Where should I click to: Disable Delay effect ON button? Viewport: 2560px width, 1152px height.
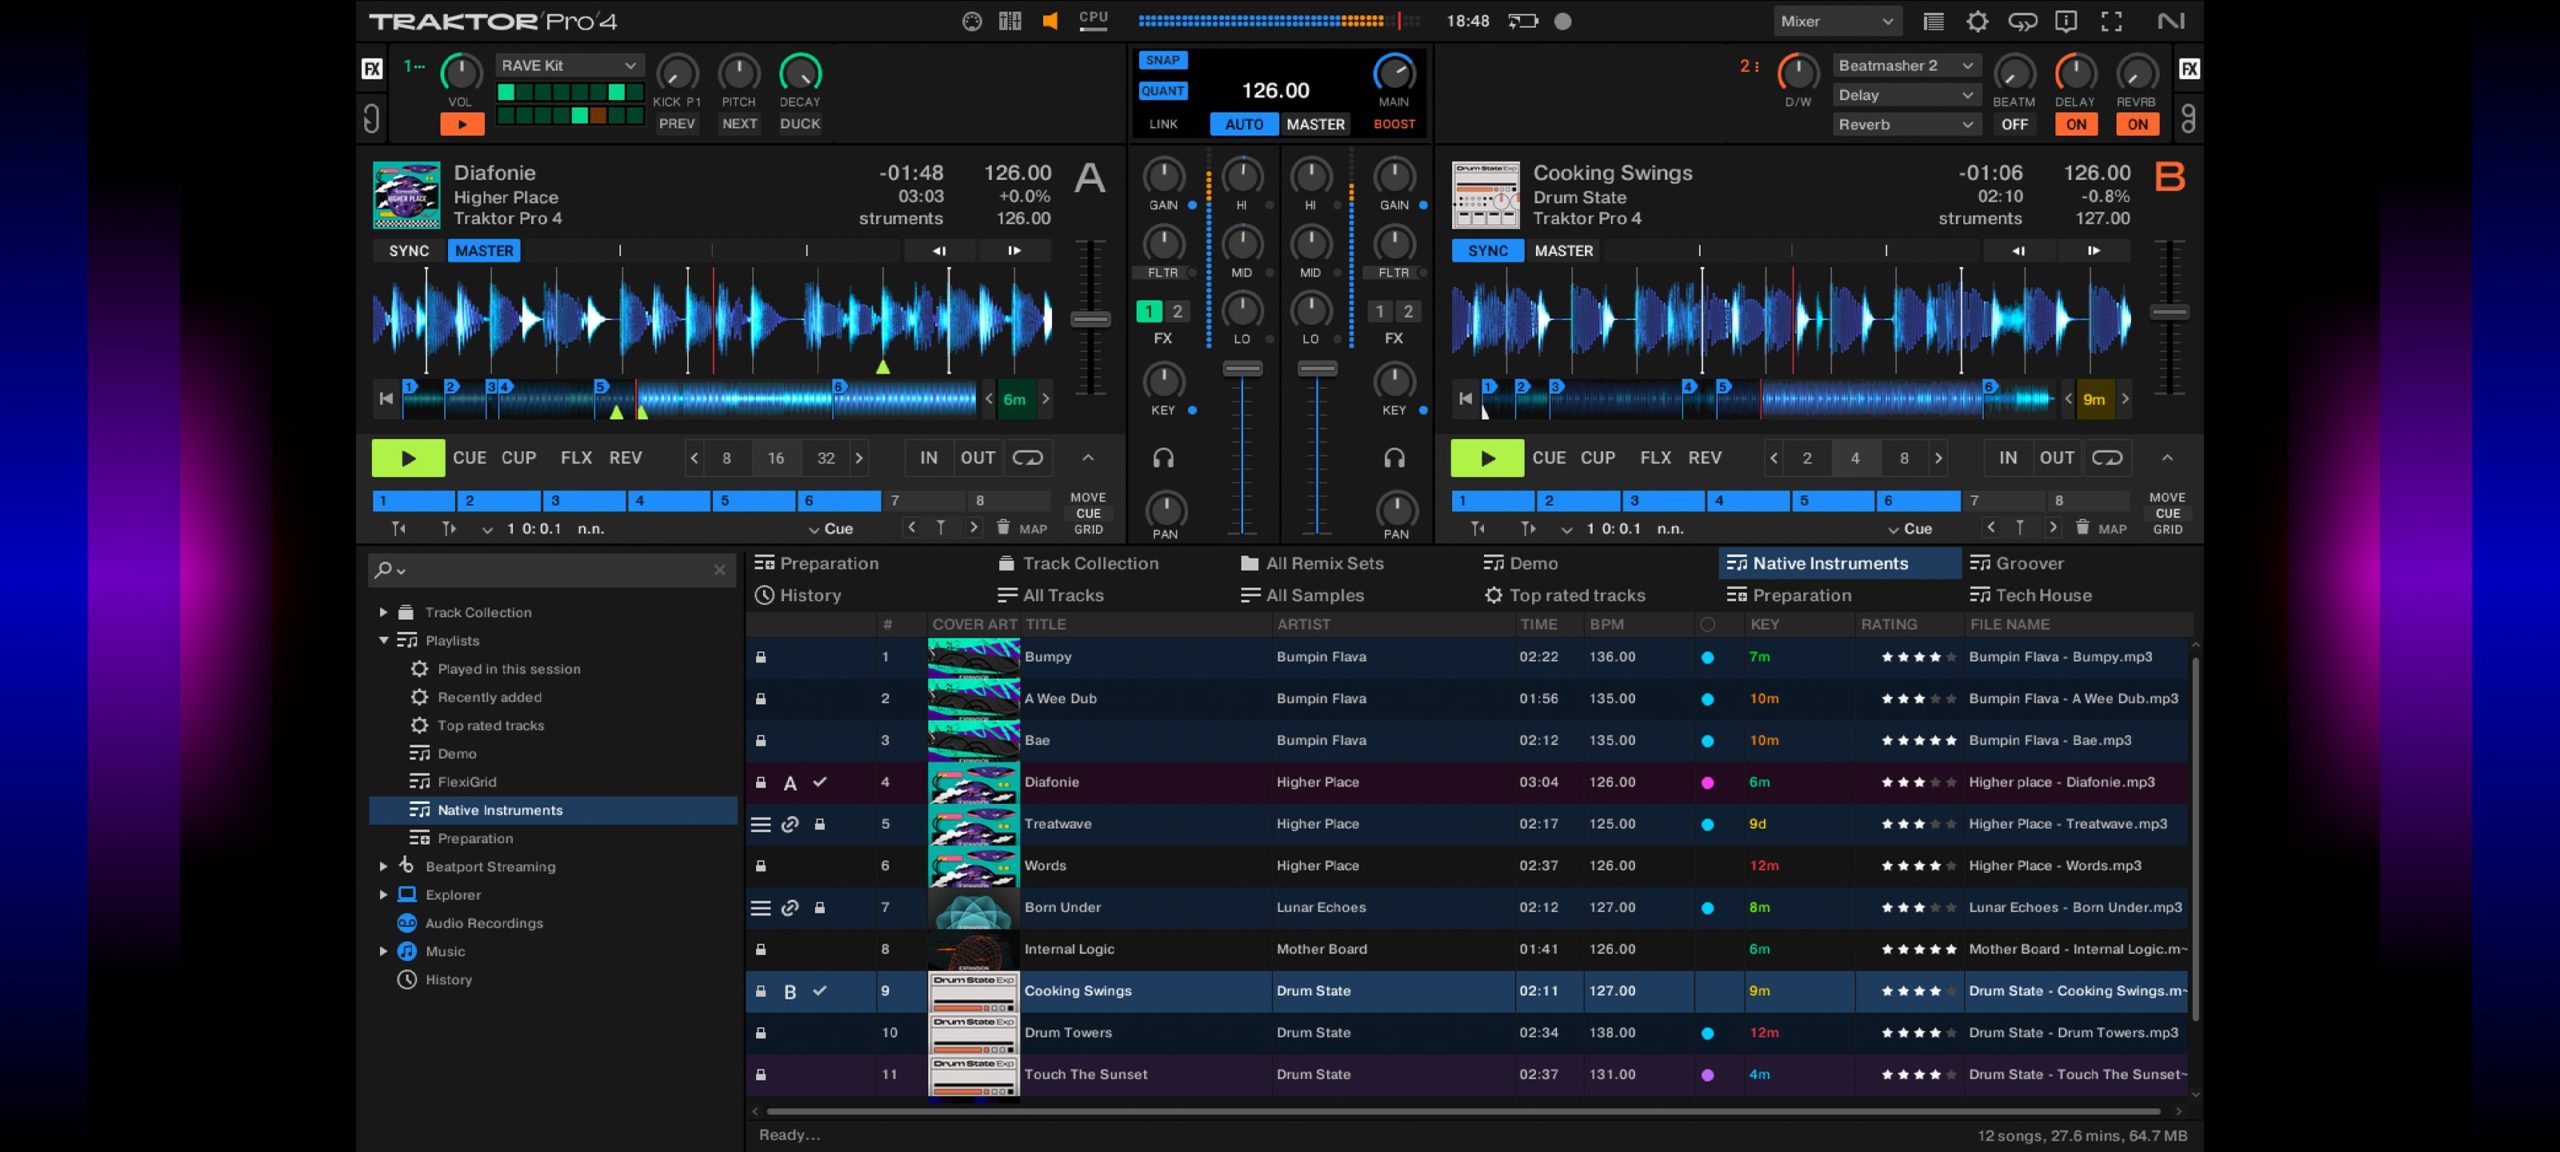tap(2076, 124)
